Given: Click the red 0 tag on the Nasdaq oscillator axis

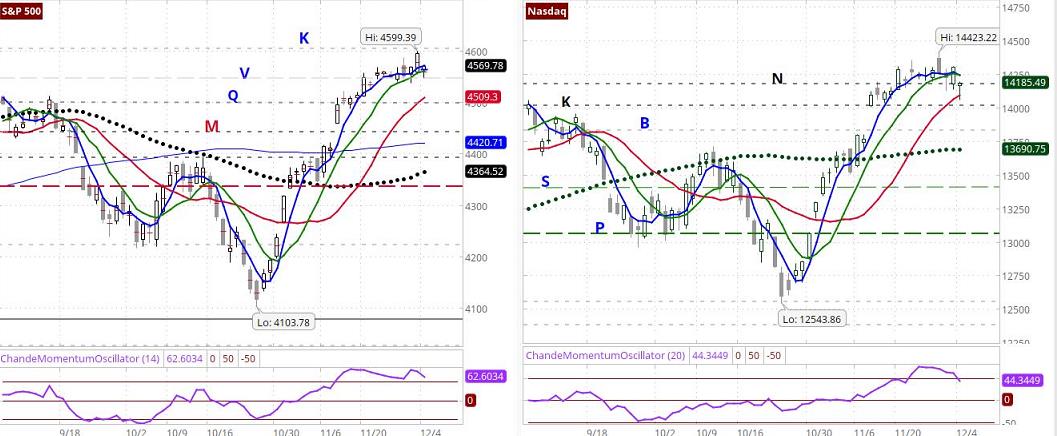Looking at the screenshot, I should (1007, 400).
